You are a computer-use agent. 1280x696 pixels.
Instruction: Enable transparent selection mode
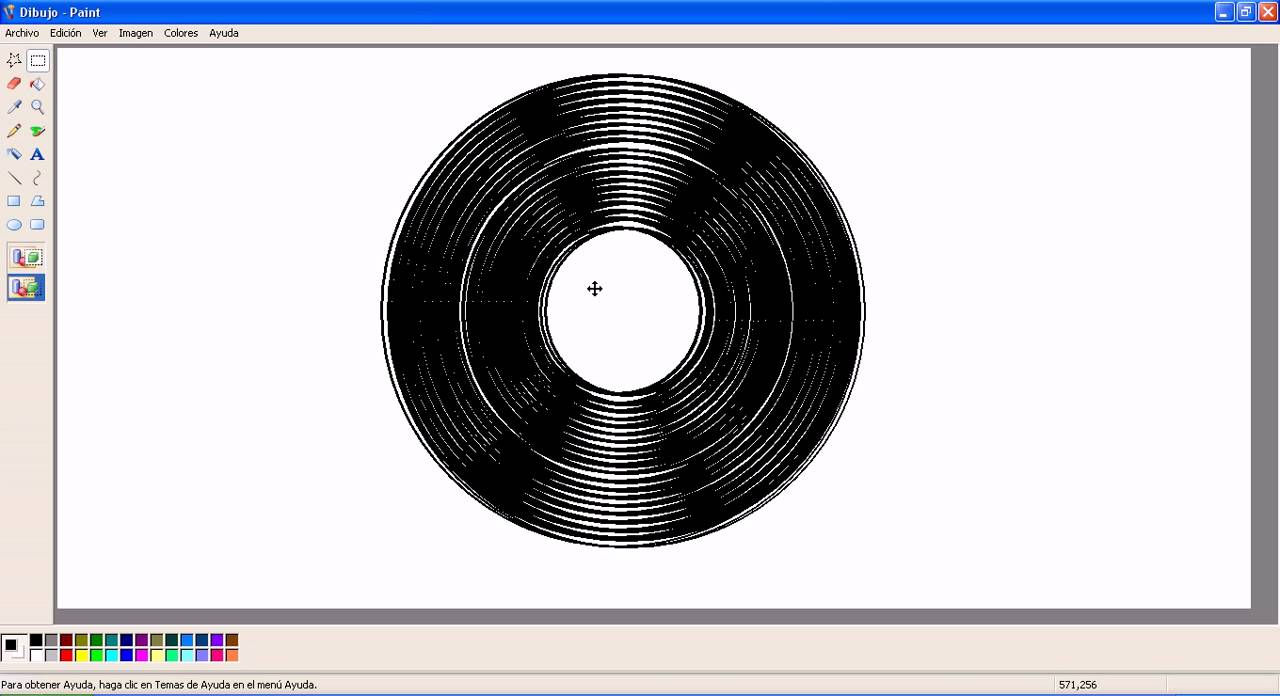[x=25, y=287]
